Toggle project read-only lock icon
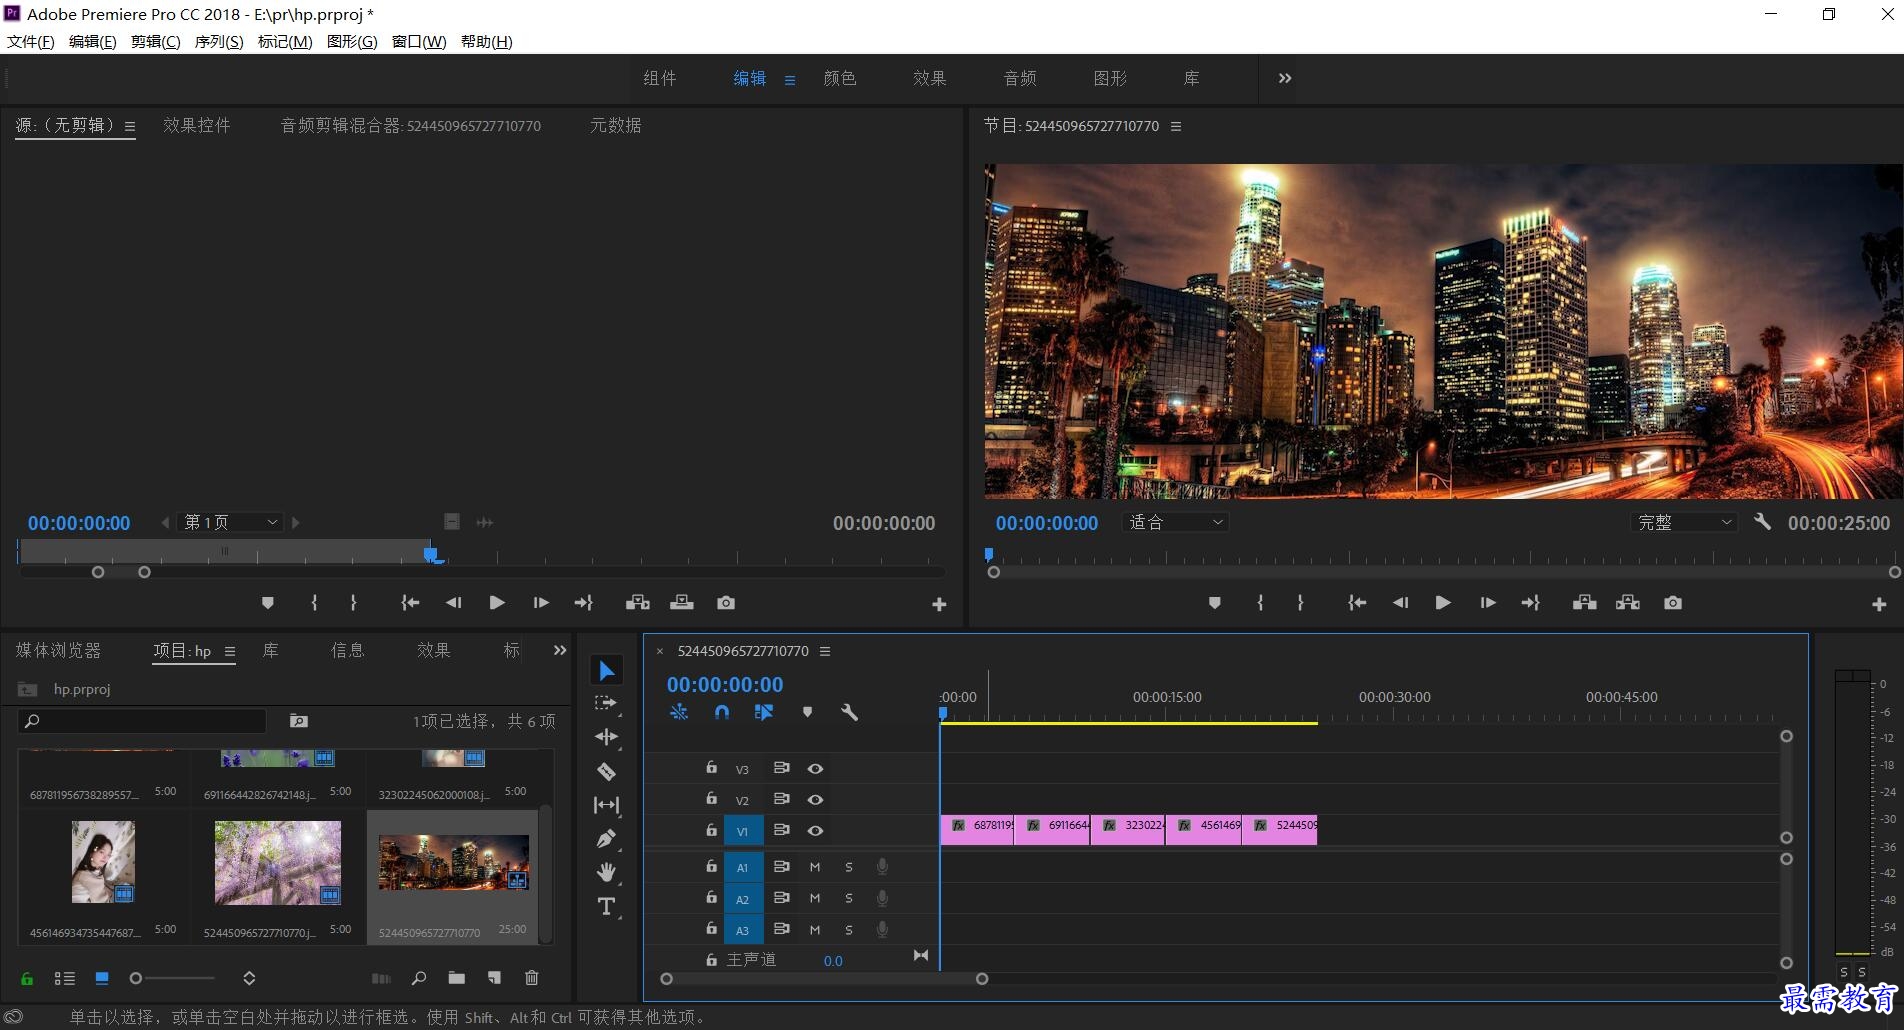Viewport: 1904px width, 1030px height. click(x=27, y=978)
